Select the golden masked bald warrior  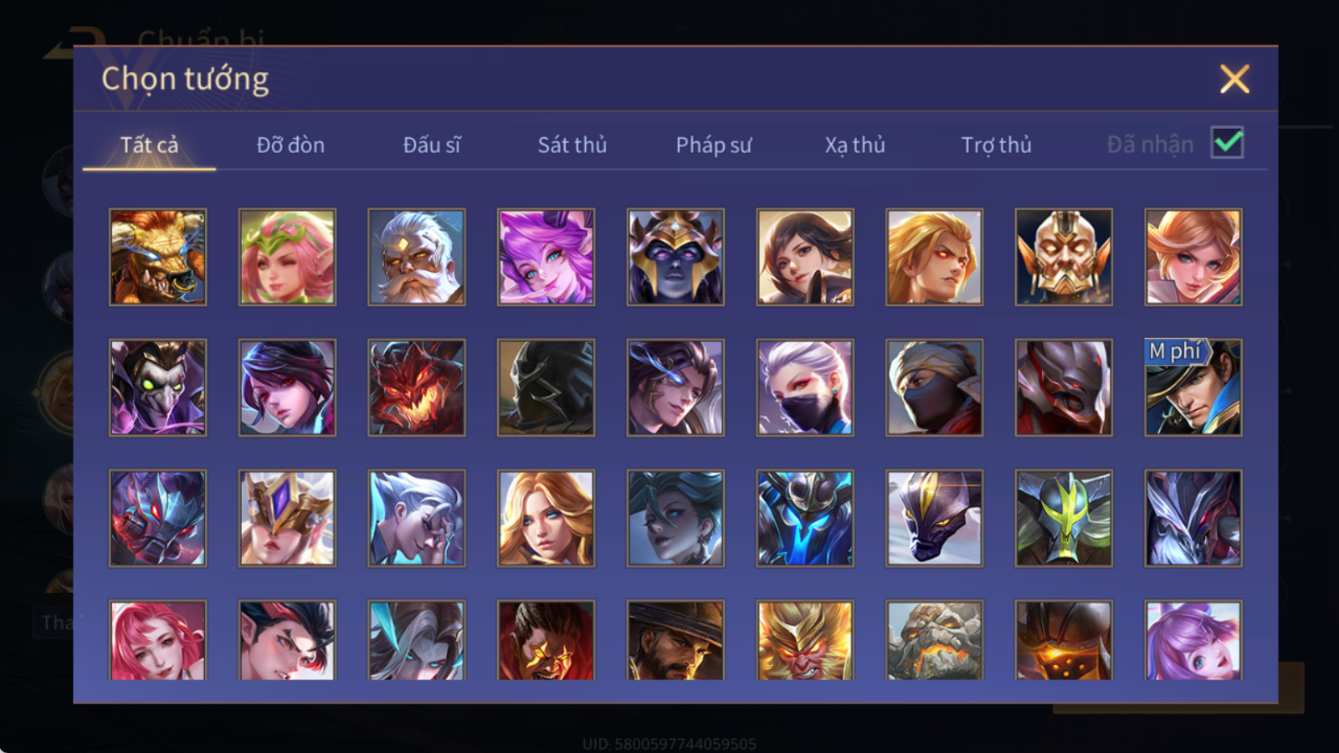1064,257
